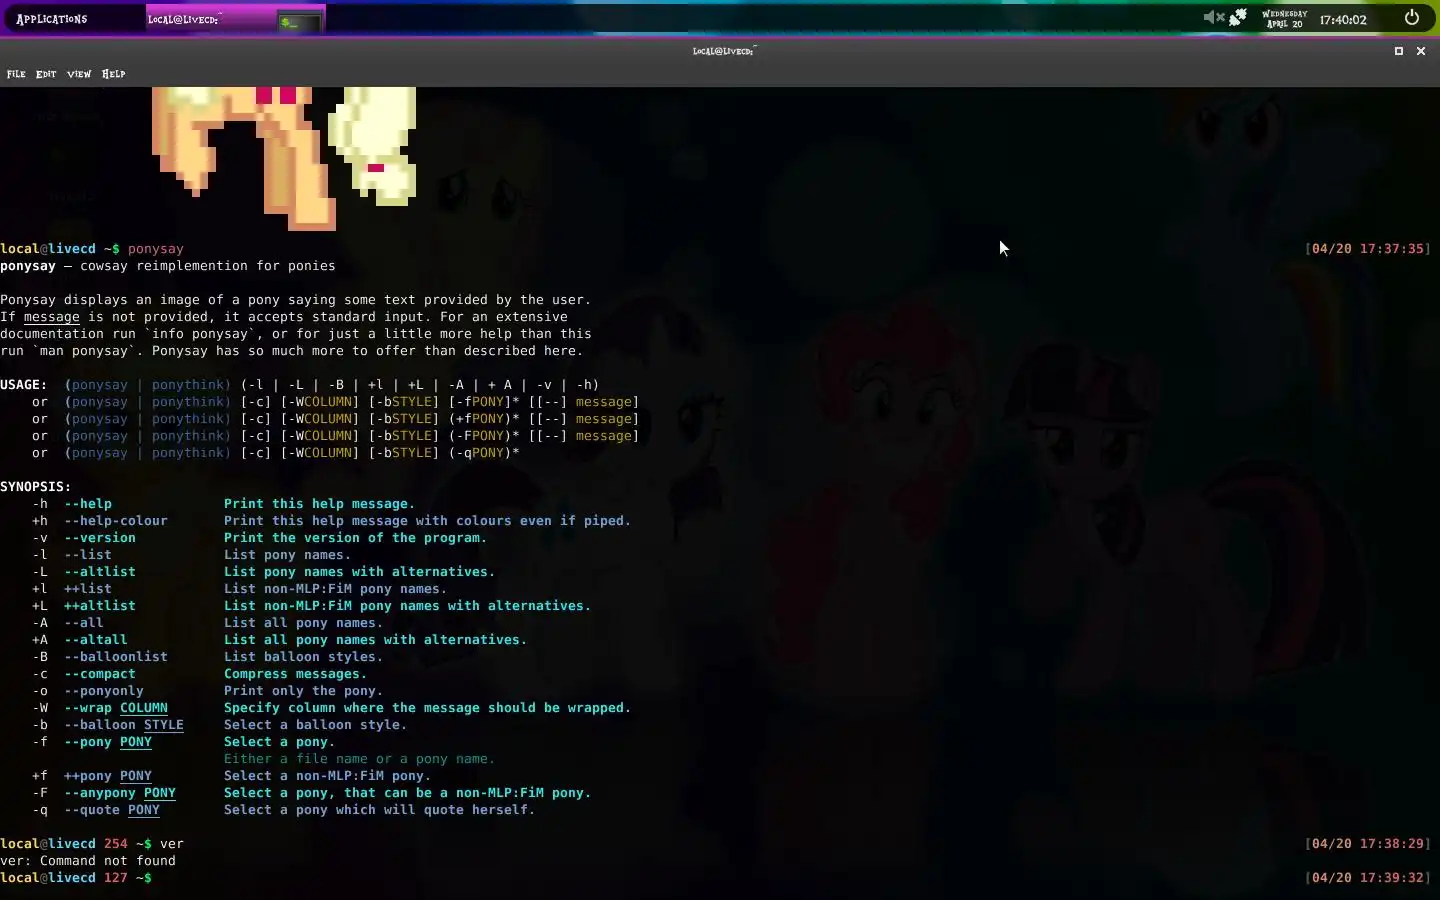Click the 17:40:02 clock
This screenshot has width=1440, height=900.
click(x=1343, y=19)
